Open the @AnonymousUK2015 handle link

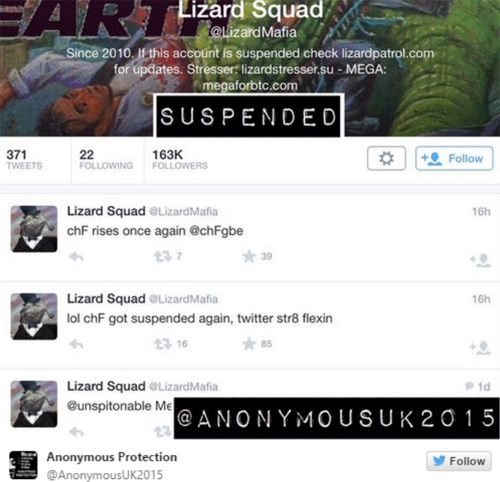(105, 475)
